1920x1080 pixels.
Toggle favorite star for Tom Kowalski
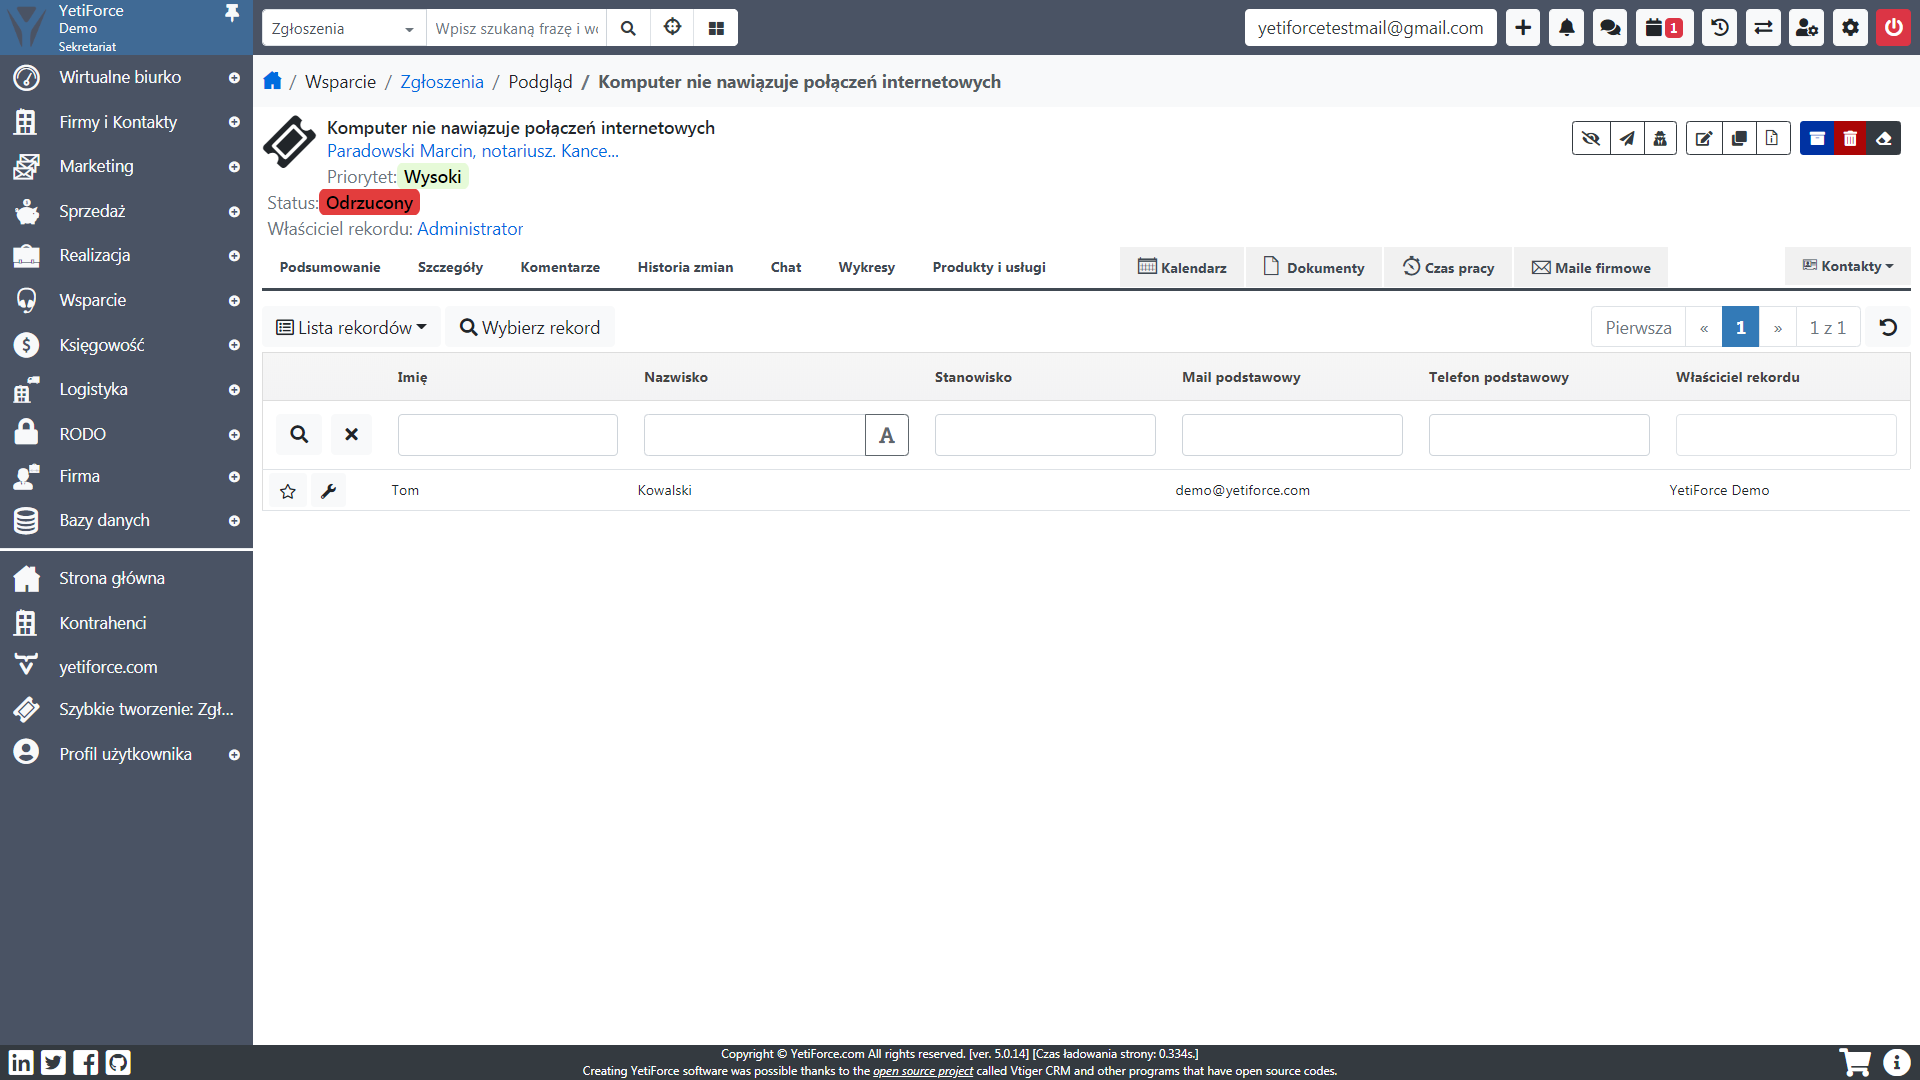[288, 491]
